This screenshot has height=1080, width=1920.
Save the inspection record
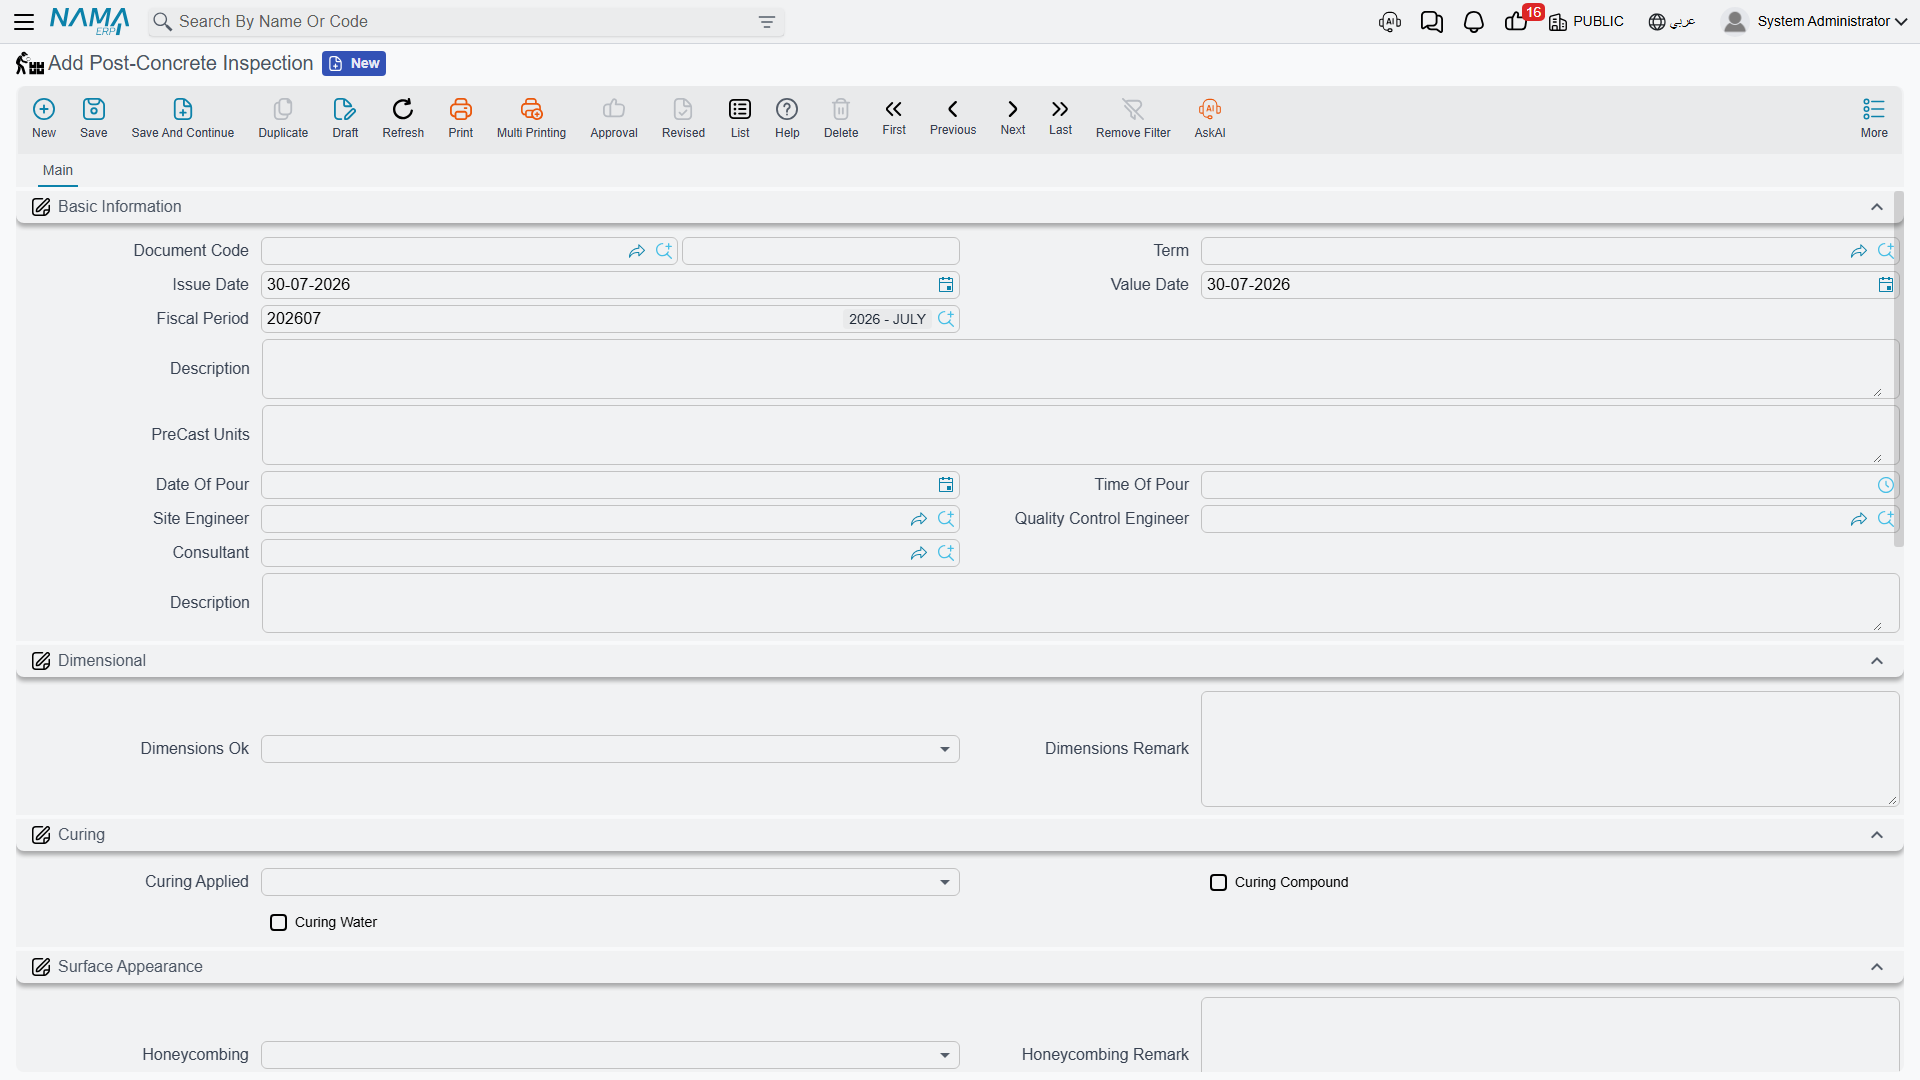pos(94,118)
